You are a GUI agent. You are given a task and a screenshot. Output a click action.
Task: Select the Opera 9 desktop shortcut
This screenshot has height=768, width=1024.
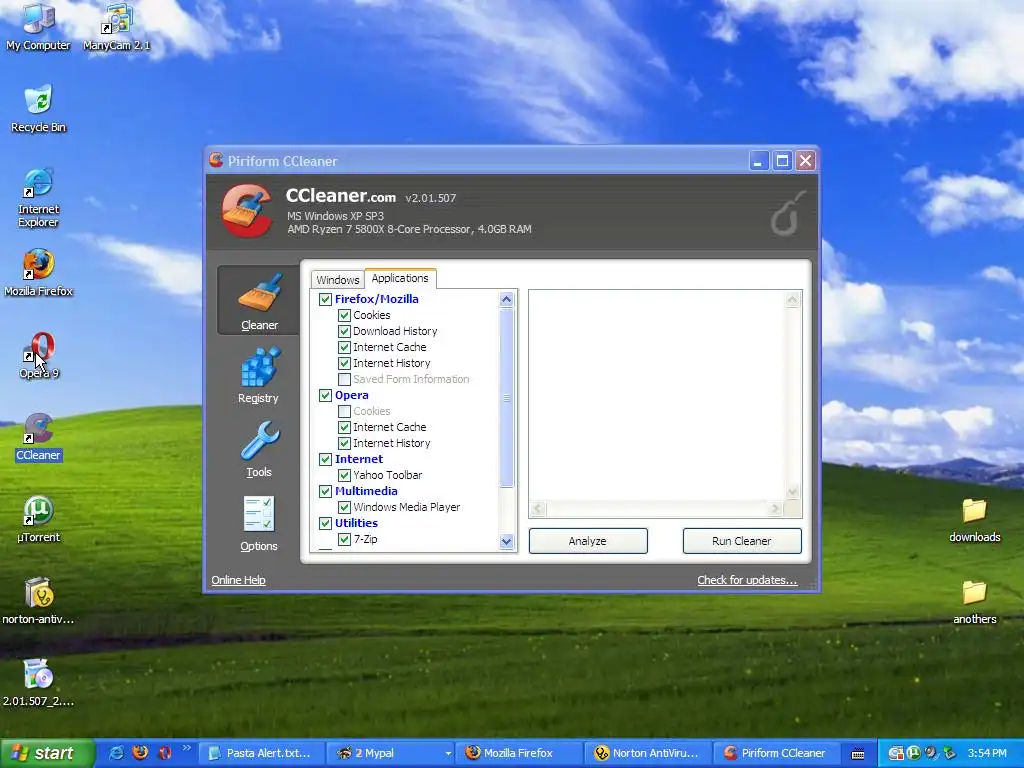(x=38, y=356)
